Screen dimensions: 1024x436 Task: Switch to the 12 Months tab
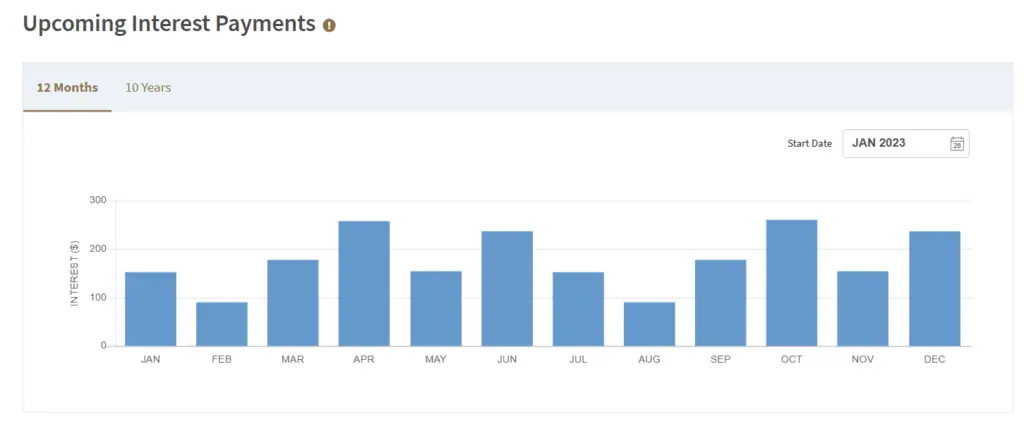pos(67,87)
